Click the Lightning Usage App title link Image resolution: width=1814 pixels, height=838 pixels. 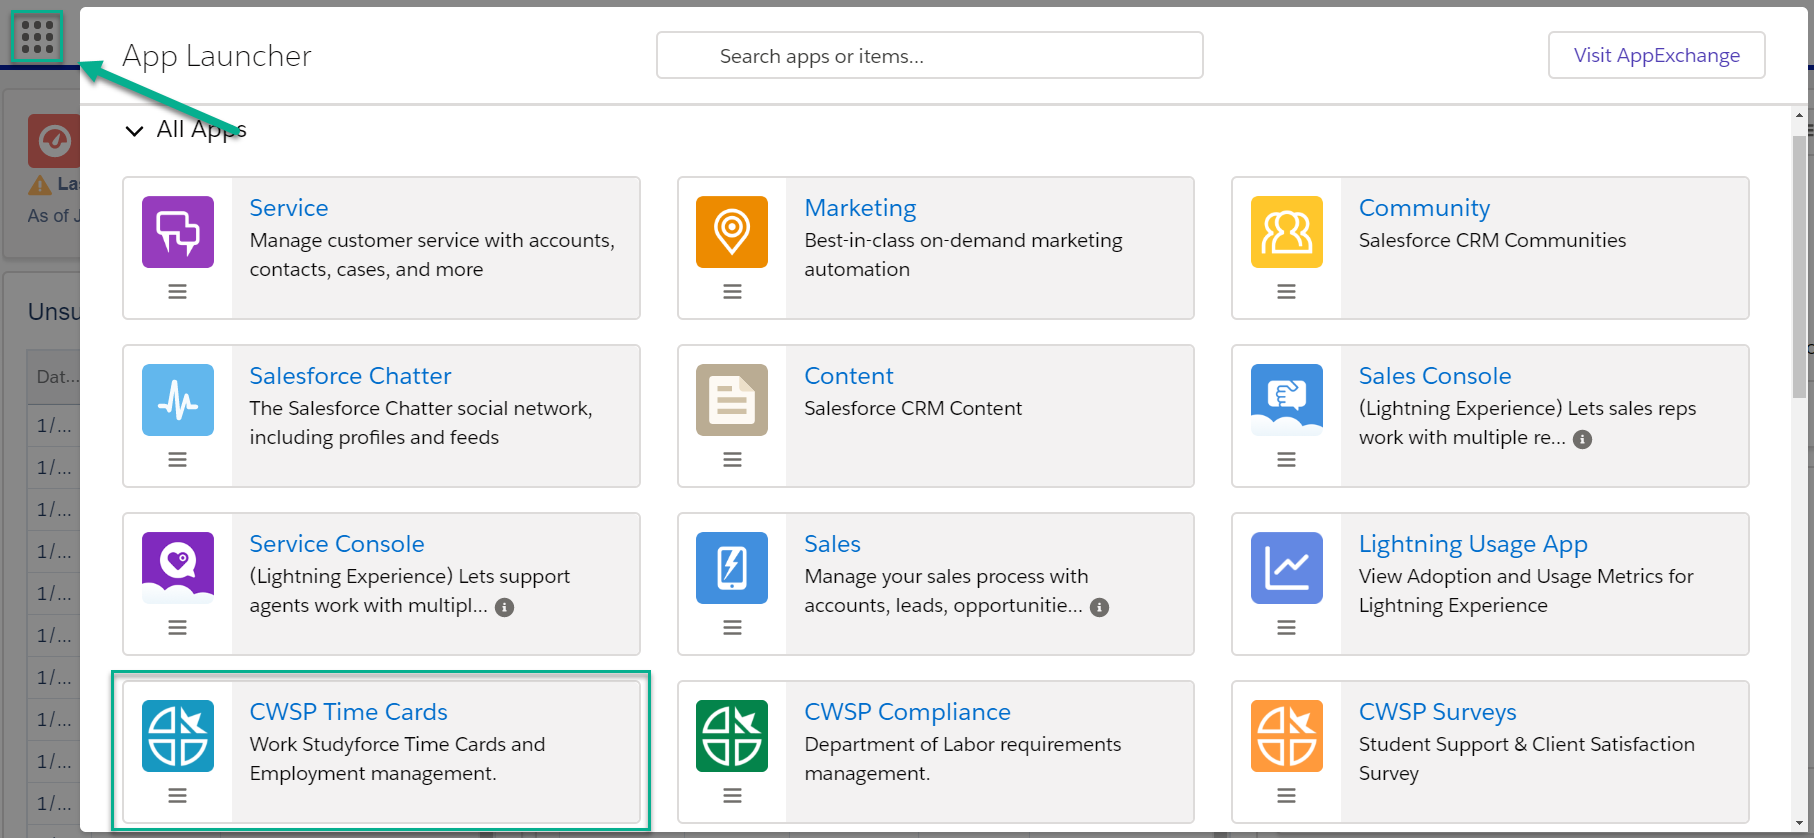(1473, 544)
